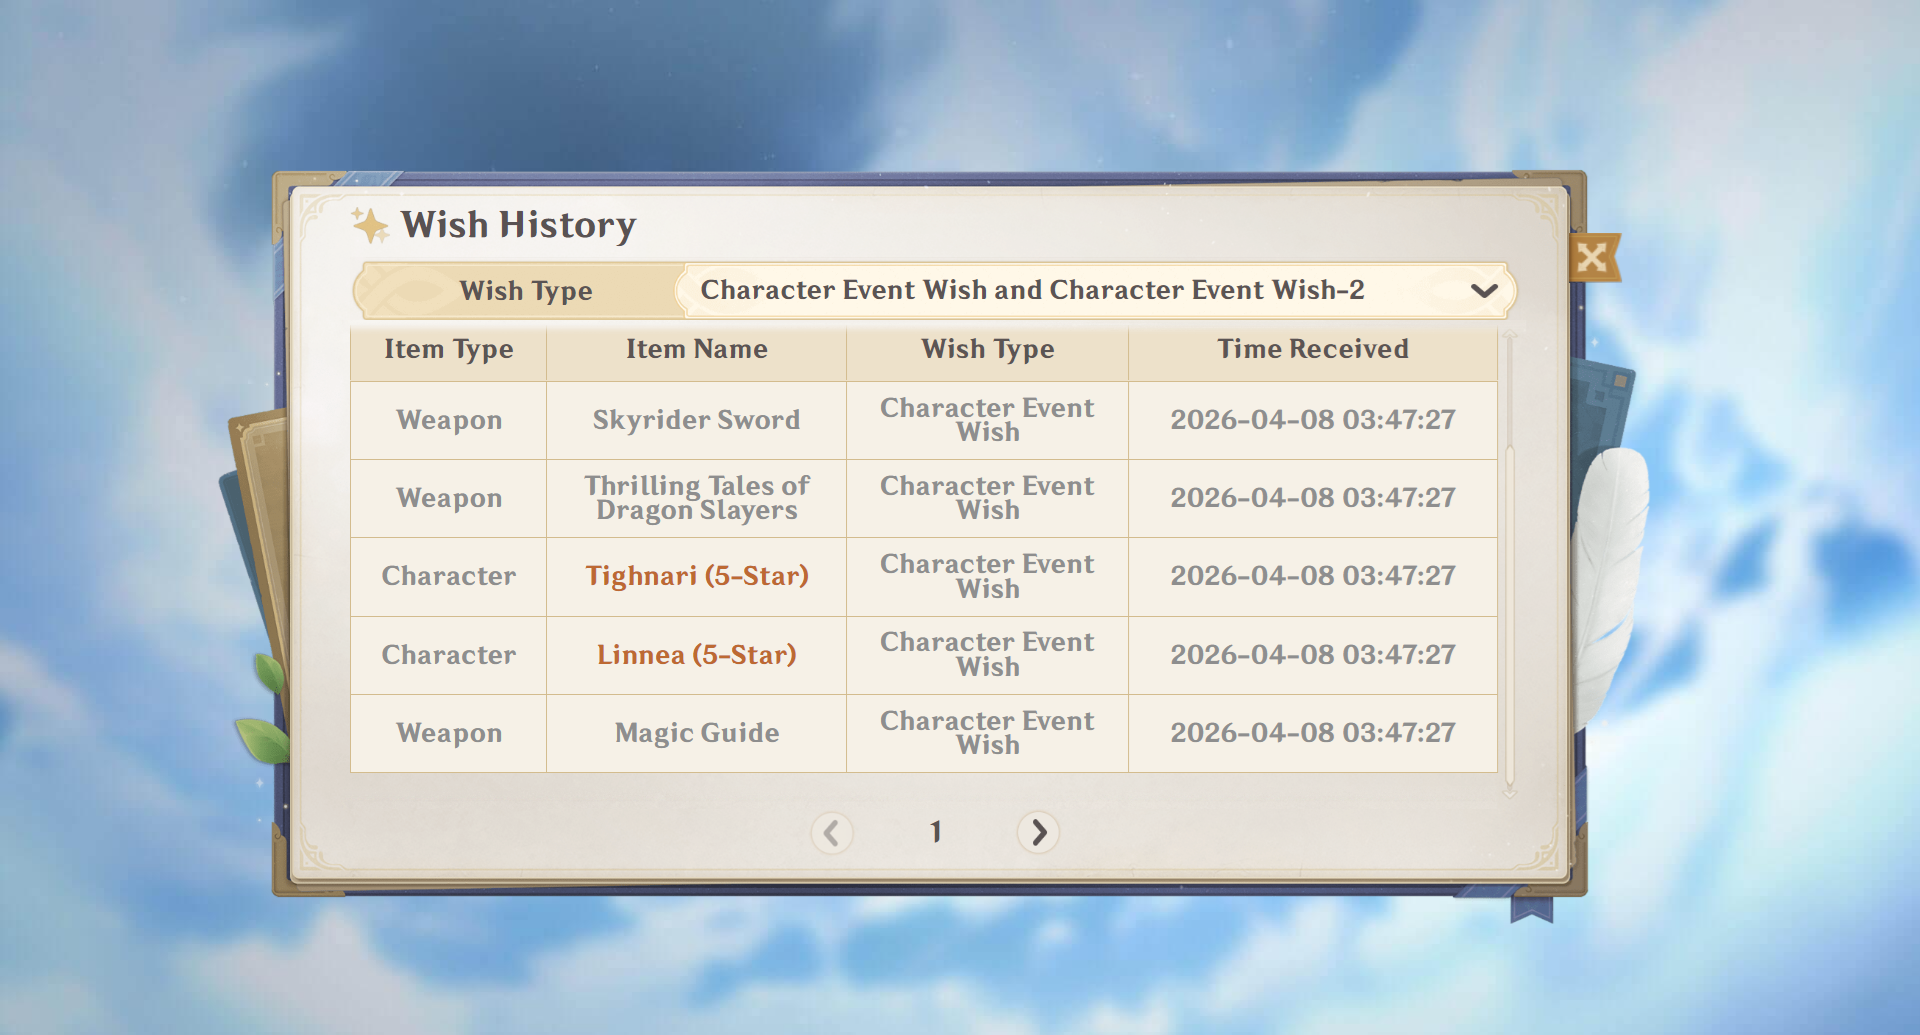Select the Linnea (5-Star) entry
1920x1035 pixels.
pyautogui.click(x=697, y=655)
